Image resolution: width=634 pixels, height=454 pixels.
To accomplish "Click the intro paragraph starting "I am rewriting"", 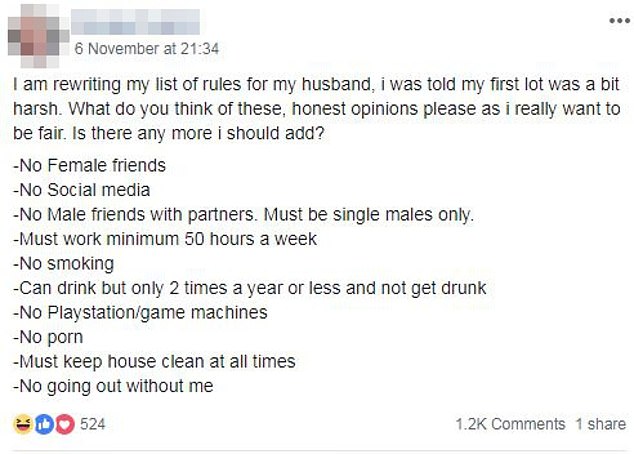I will [317, 109].
